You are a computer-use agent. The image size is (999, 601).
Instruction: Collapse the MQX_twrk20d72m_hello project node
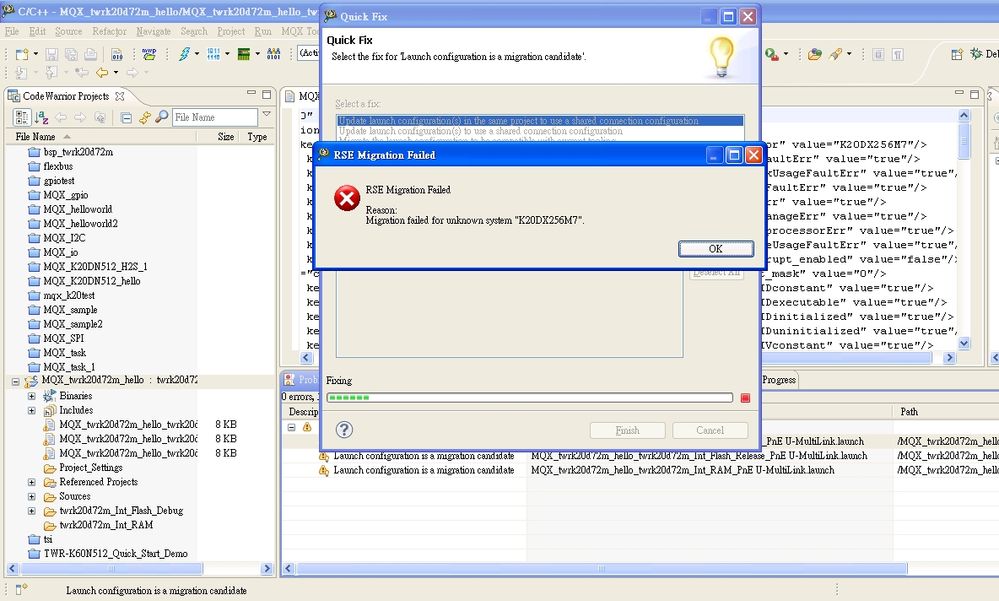point(15,381)
